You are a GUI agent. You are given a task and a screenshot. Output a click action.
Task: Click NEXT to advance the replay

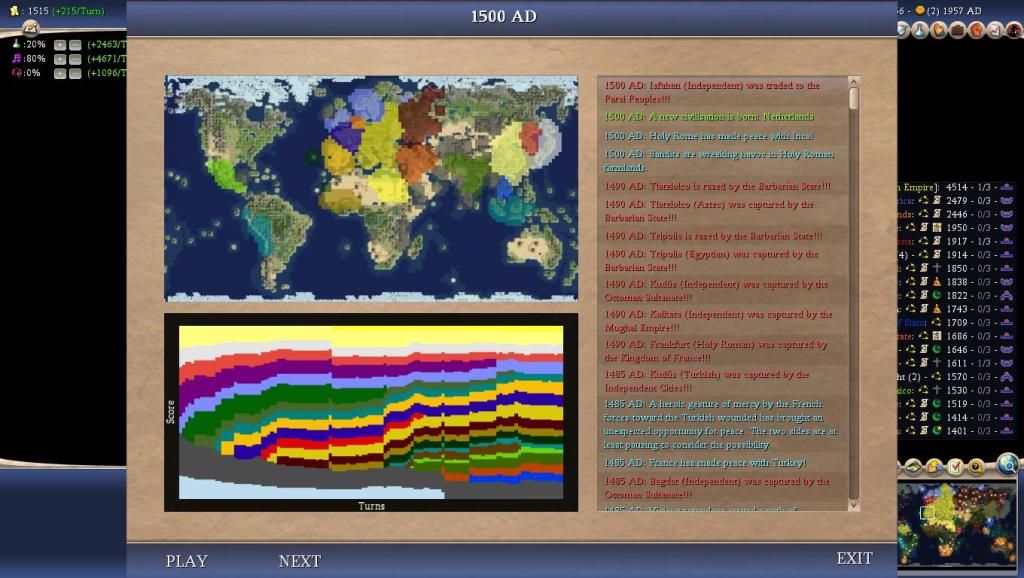300,561
